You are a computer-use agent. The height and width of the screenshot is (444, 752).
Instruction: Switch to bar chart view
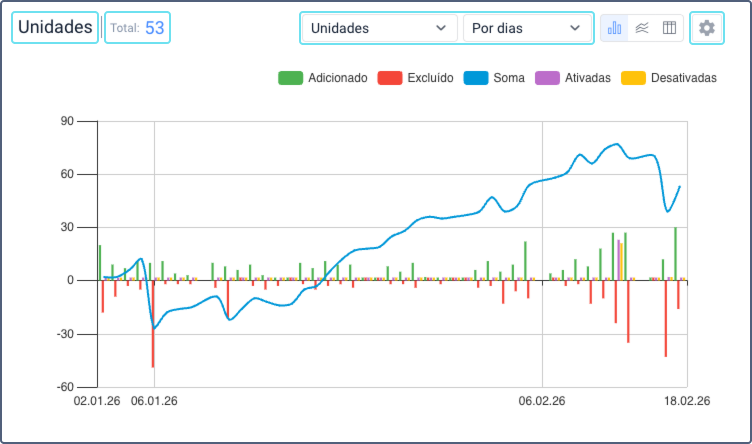615,28
